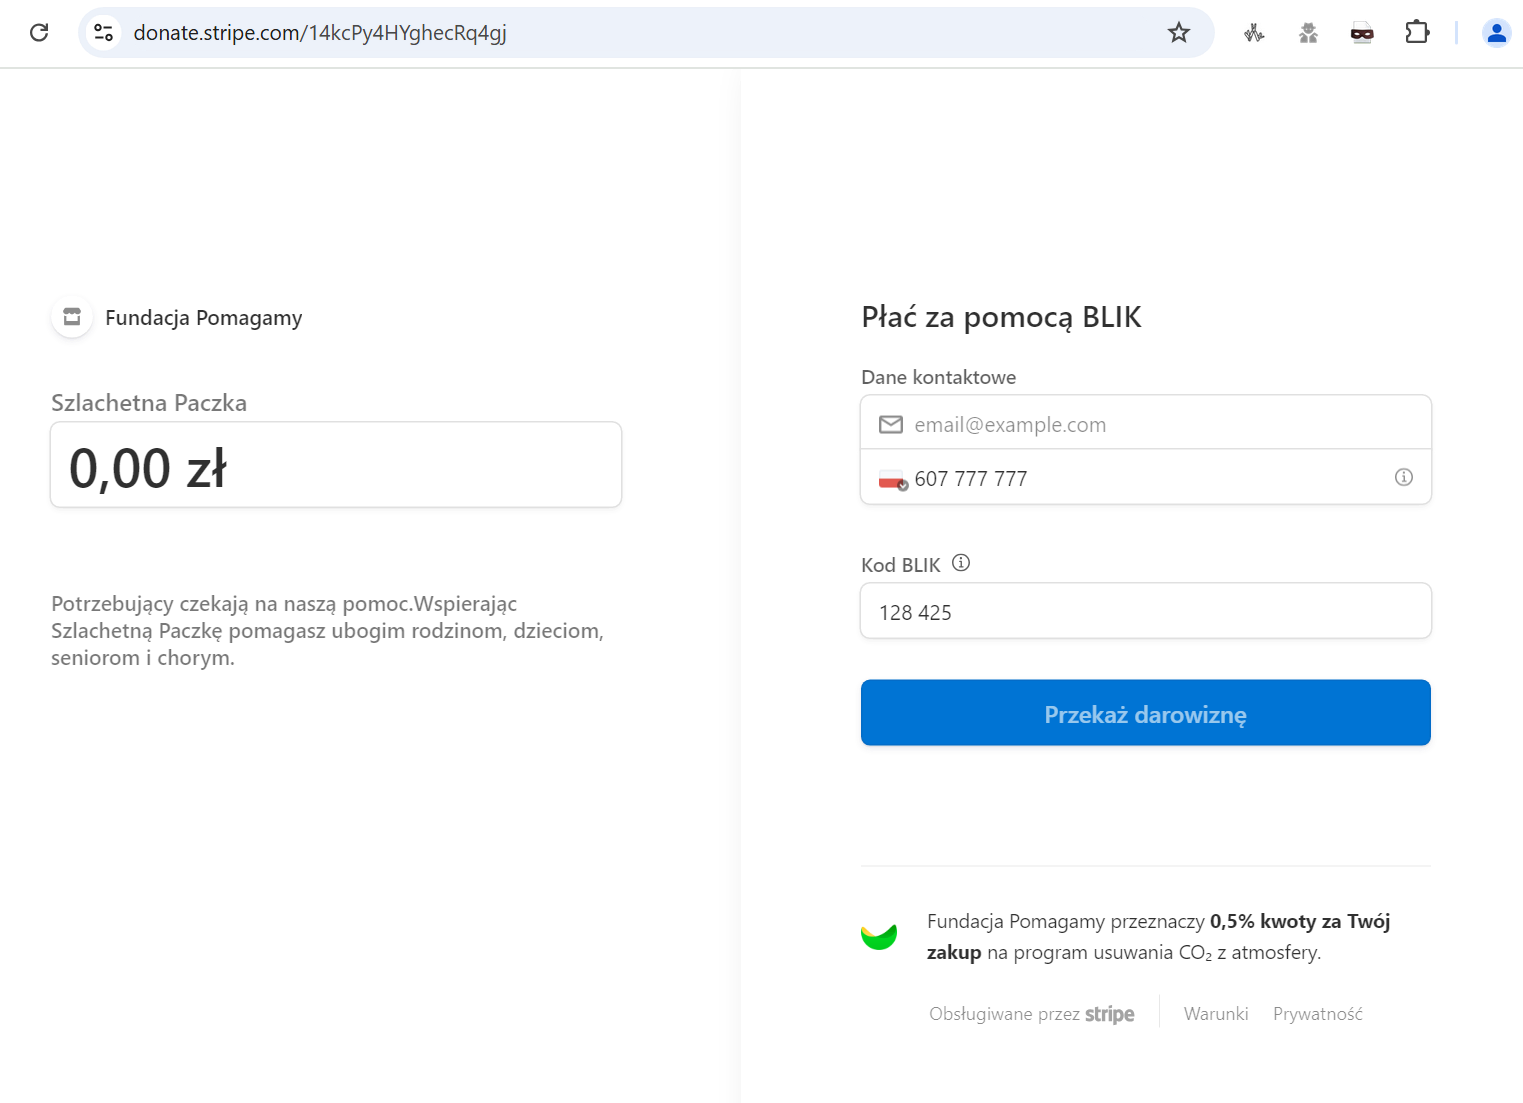
Task: Click the gray spy extension icon
Action: coord(1308,32)
